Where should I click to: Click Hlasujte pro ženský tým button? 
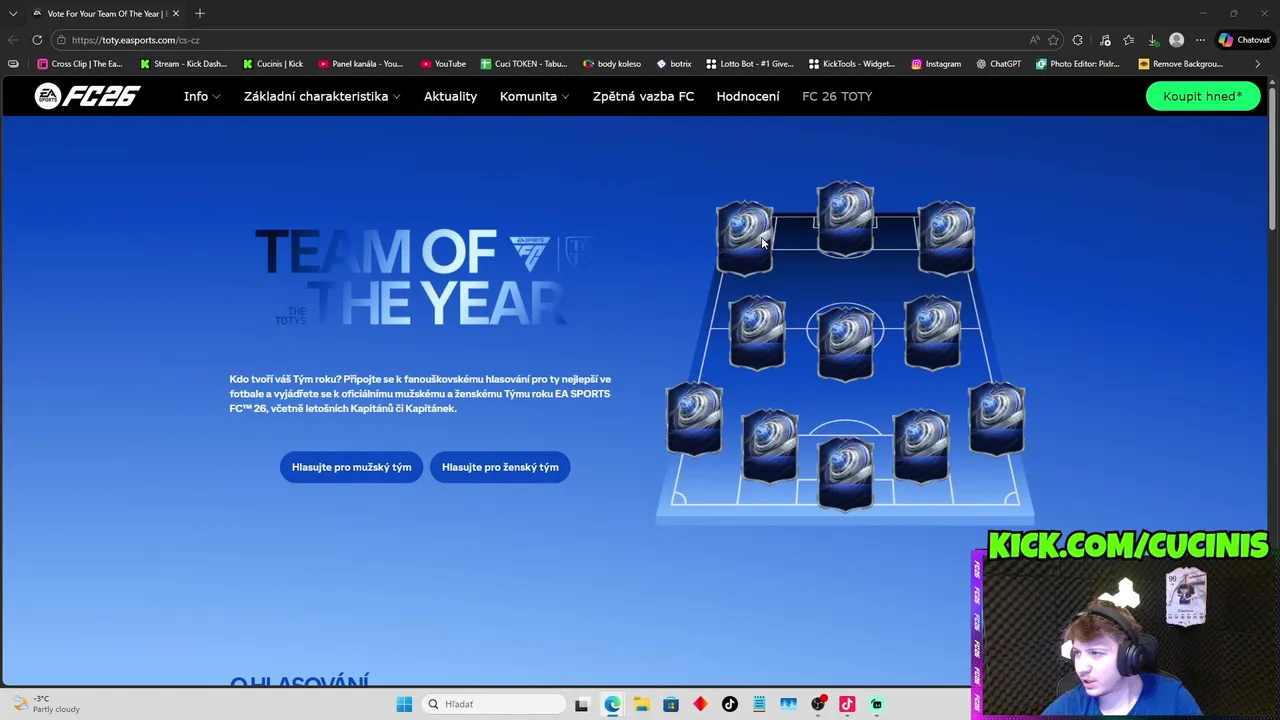tap(500, 467)
